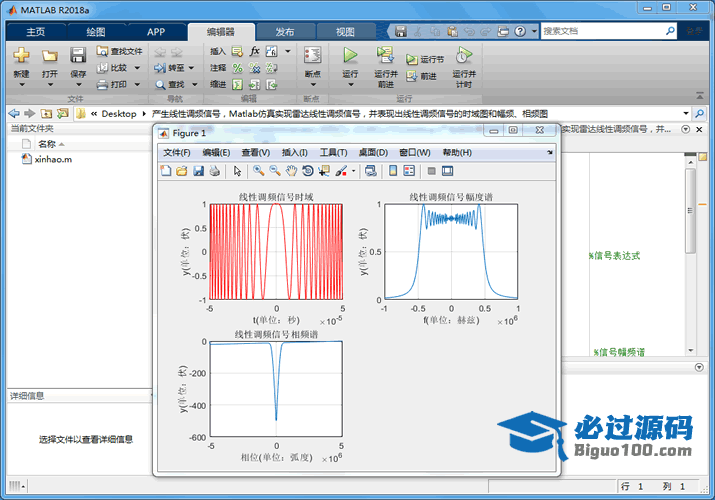The width and height of the screenshot is (715, 500).
Task: Switch to the Publish (发布) tab
Action: coord(285,32)
